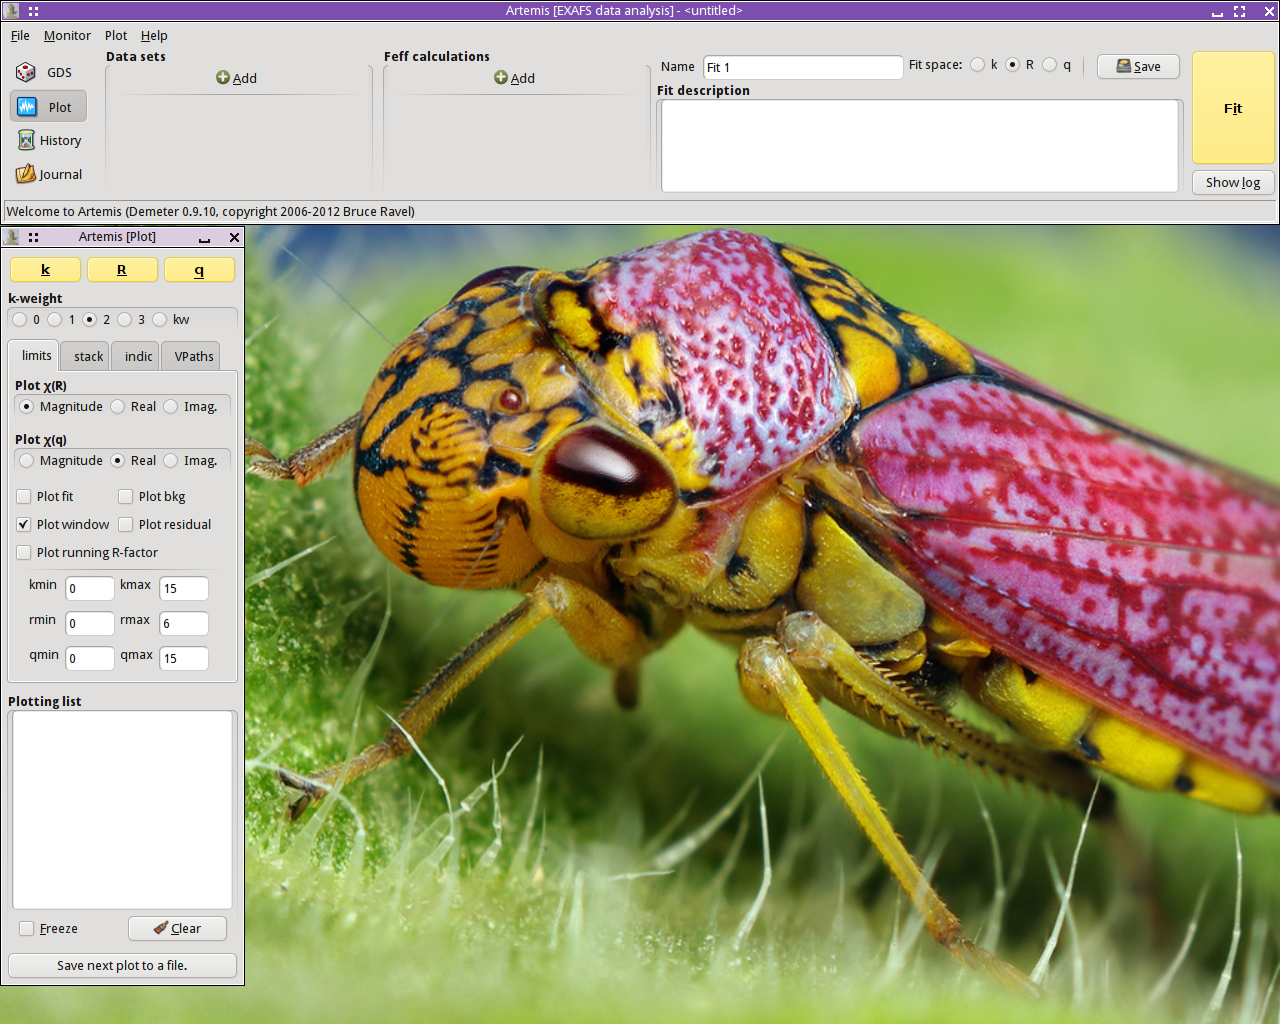Plot in k space with yellow k button
This screenshot has width=1280, height=1024.
(45, 270)
